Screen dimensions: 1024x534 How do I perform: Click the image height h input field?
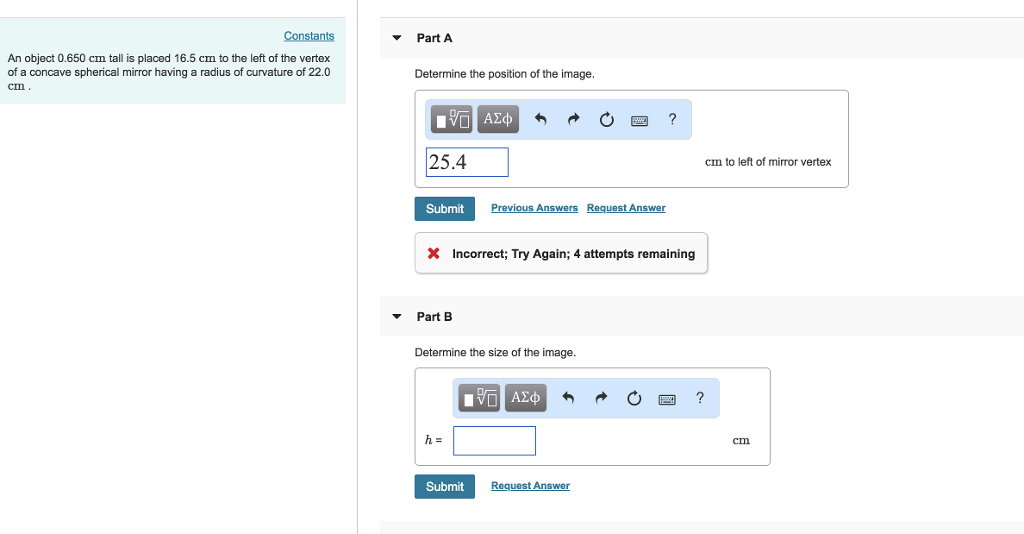pyautogui.click(x=494, y=440)
